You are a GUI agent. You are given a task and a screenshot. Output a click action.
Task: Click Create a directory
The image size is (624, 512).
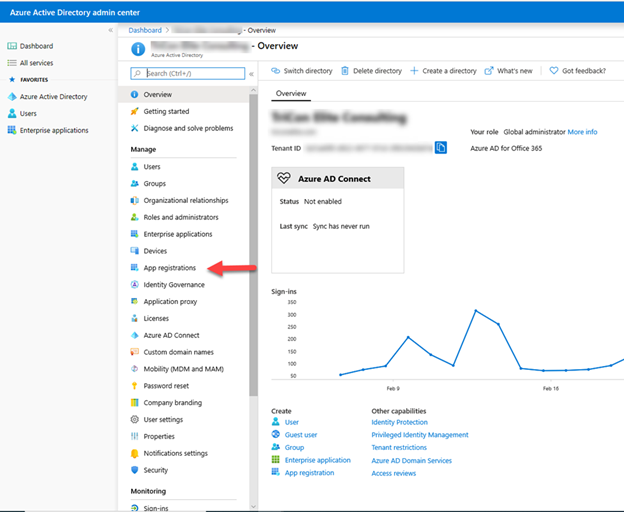pyautogui.click(x=443, y=71)
